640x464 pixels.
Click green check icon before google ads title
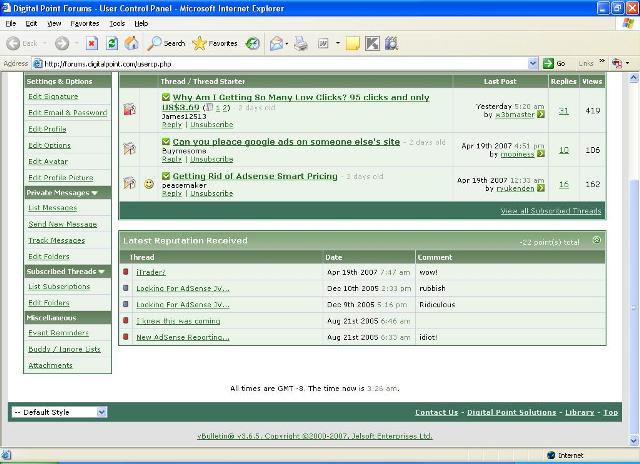(166, 142)
